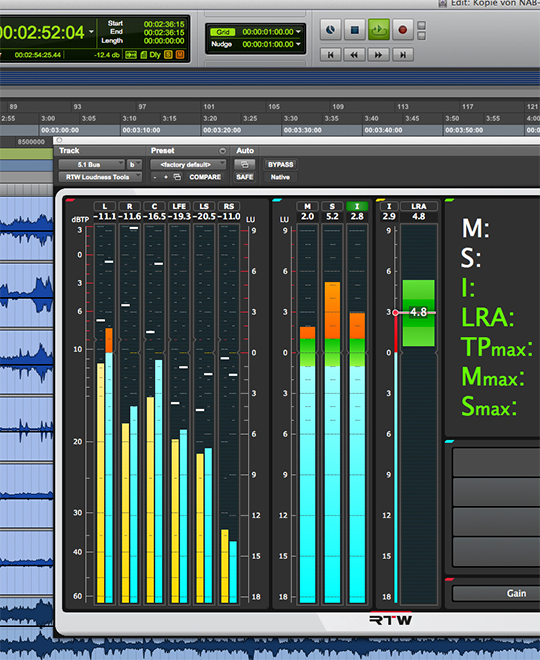This screenshot has height=660, width=540.
Task: Click the R channel label
Action: tap(130, 206)
